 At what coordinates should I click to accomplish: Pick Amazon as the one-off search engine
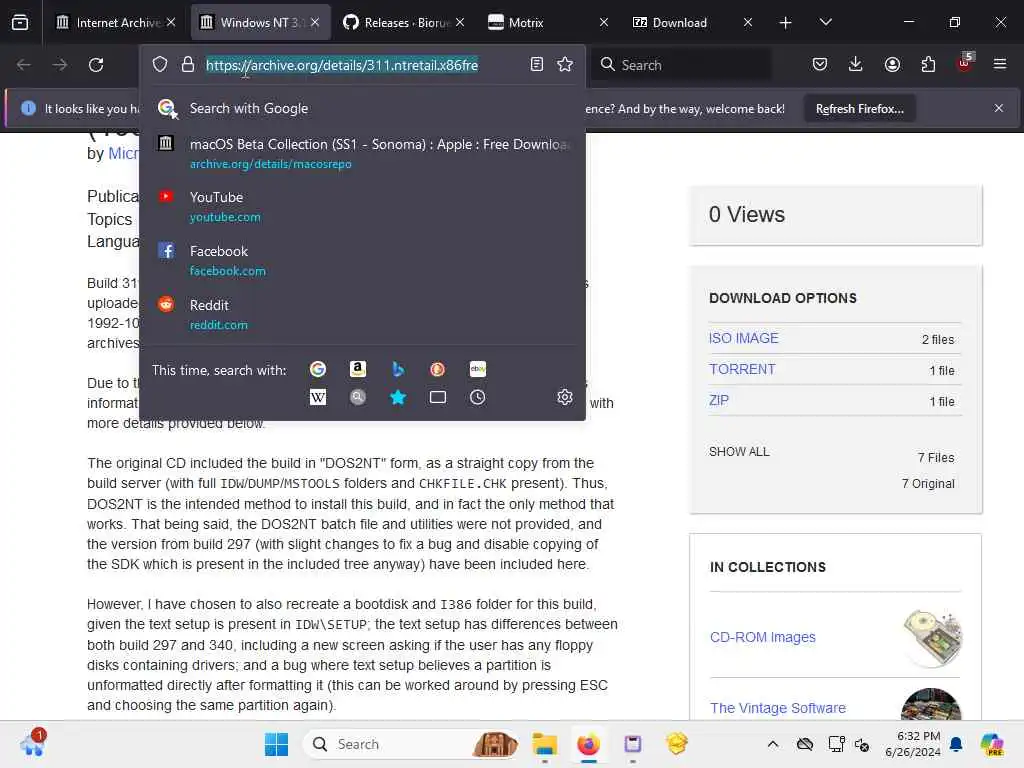[358, 370]
